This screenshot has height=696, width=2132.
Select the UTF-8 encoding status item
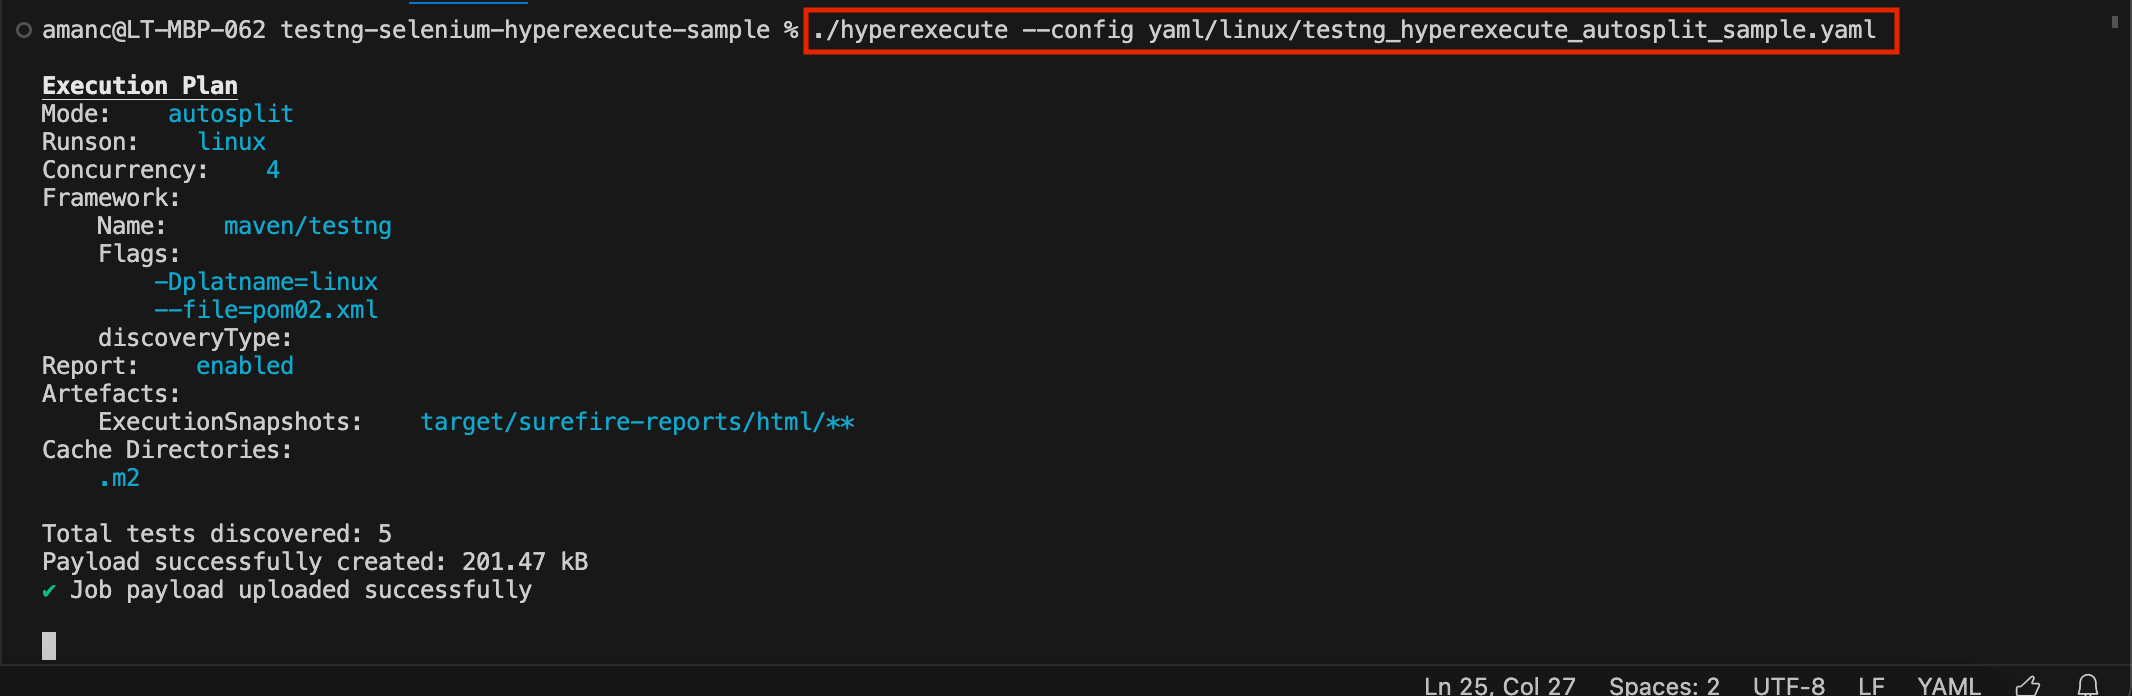click(x=1788, y=685)
